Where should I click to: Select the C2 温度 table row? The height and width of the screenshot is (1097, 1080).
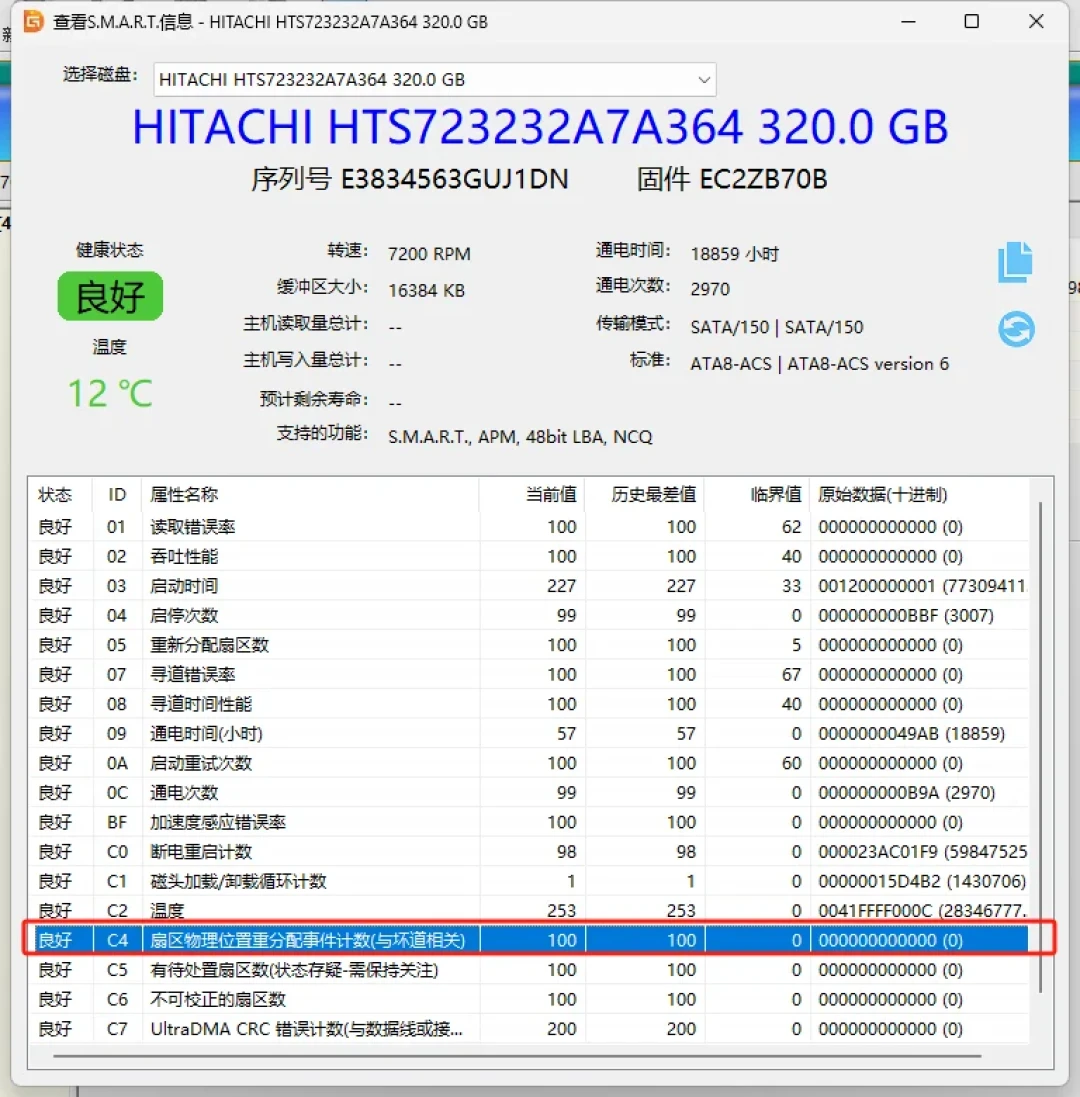(x=529, y=910)
